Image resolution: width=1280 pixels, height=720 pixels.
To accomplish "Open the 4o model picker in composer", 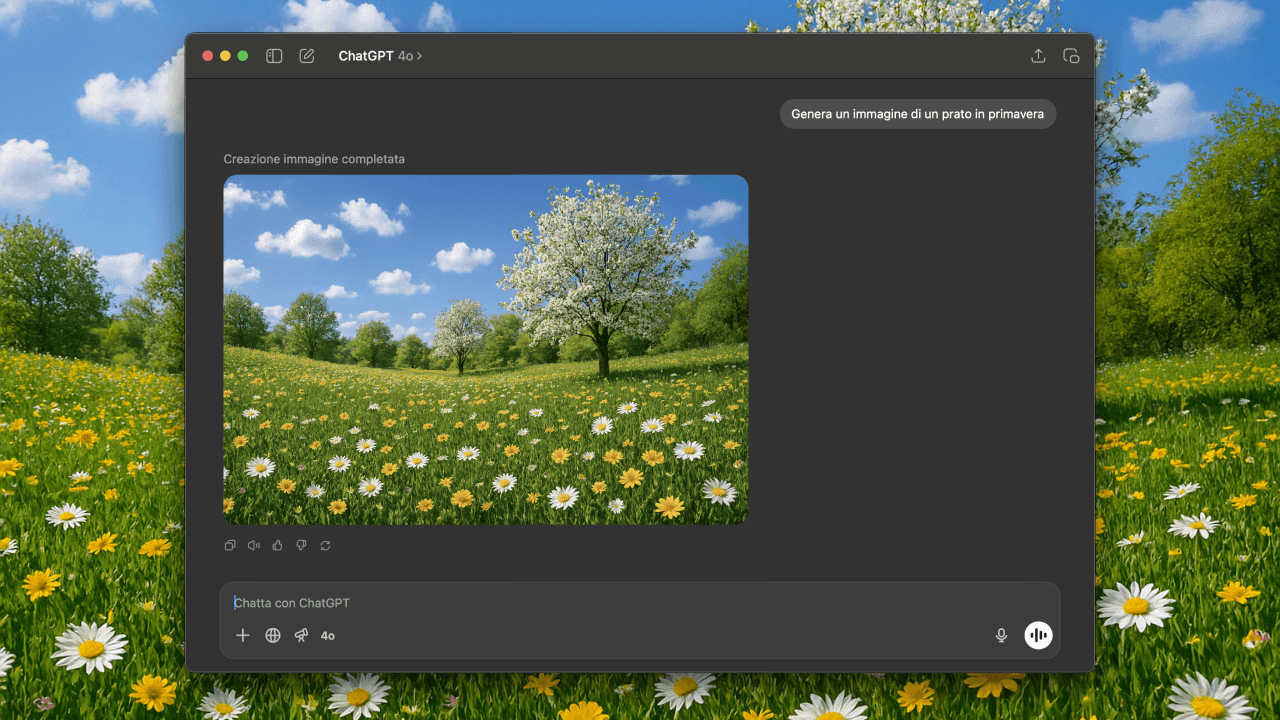I will (x=328, y=635).
